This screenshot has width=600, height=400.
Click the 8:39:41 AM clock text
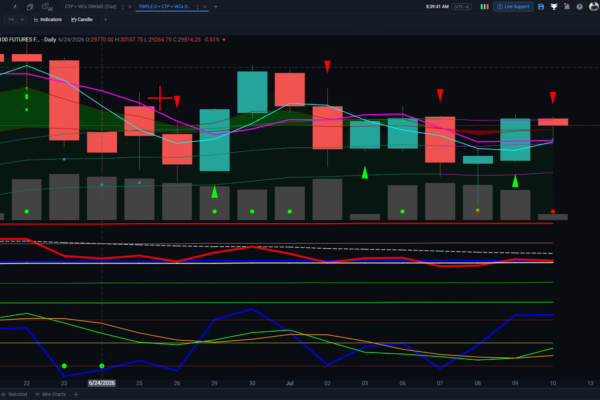437,7
